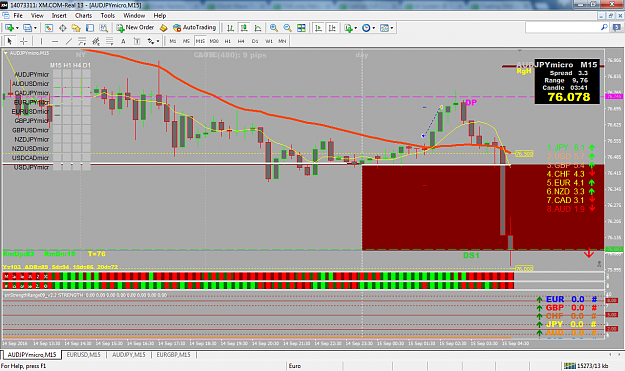Open the Window menu
This screenshot has height=371, width=625.
click(134, 16)
